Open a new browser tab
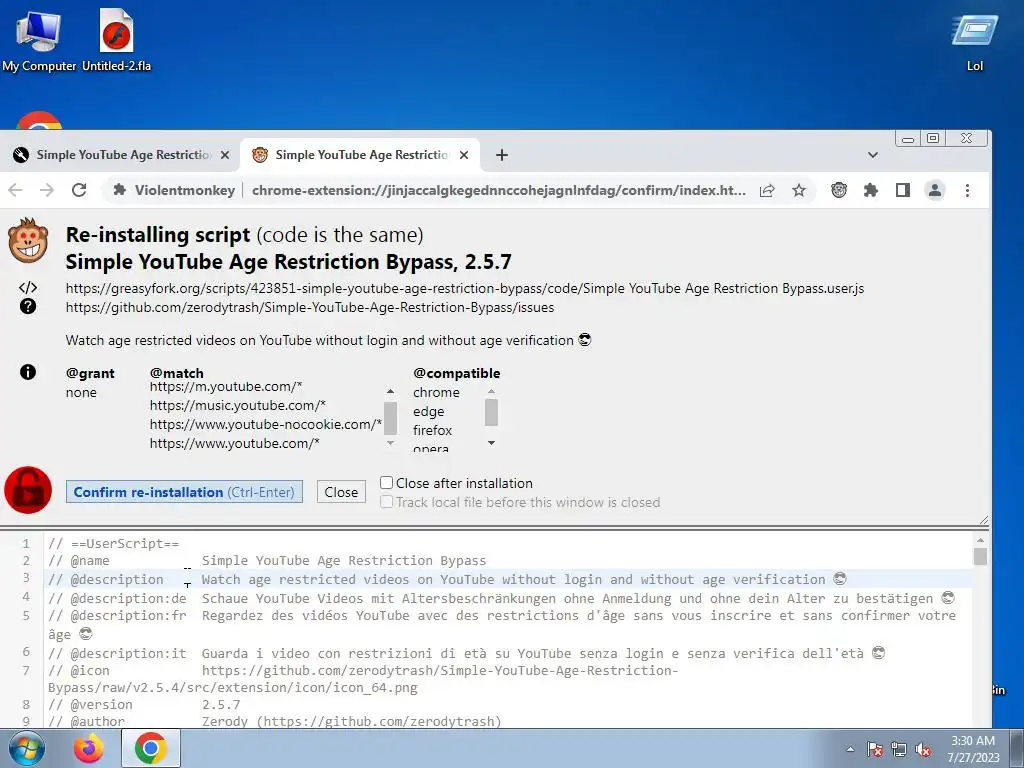The height and width of the screenshot is (768, 1024). click(502, 155)
